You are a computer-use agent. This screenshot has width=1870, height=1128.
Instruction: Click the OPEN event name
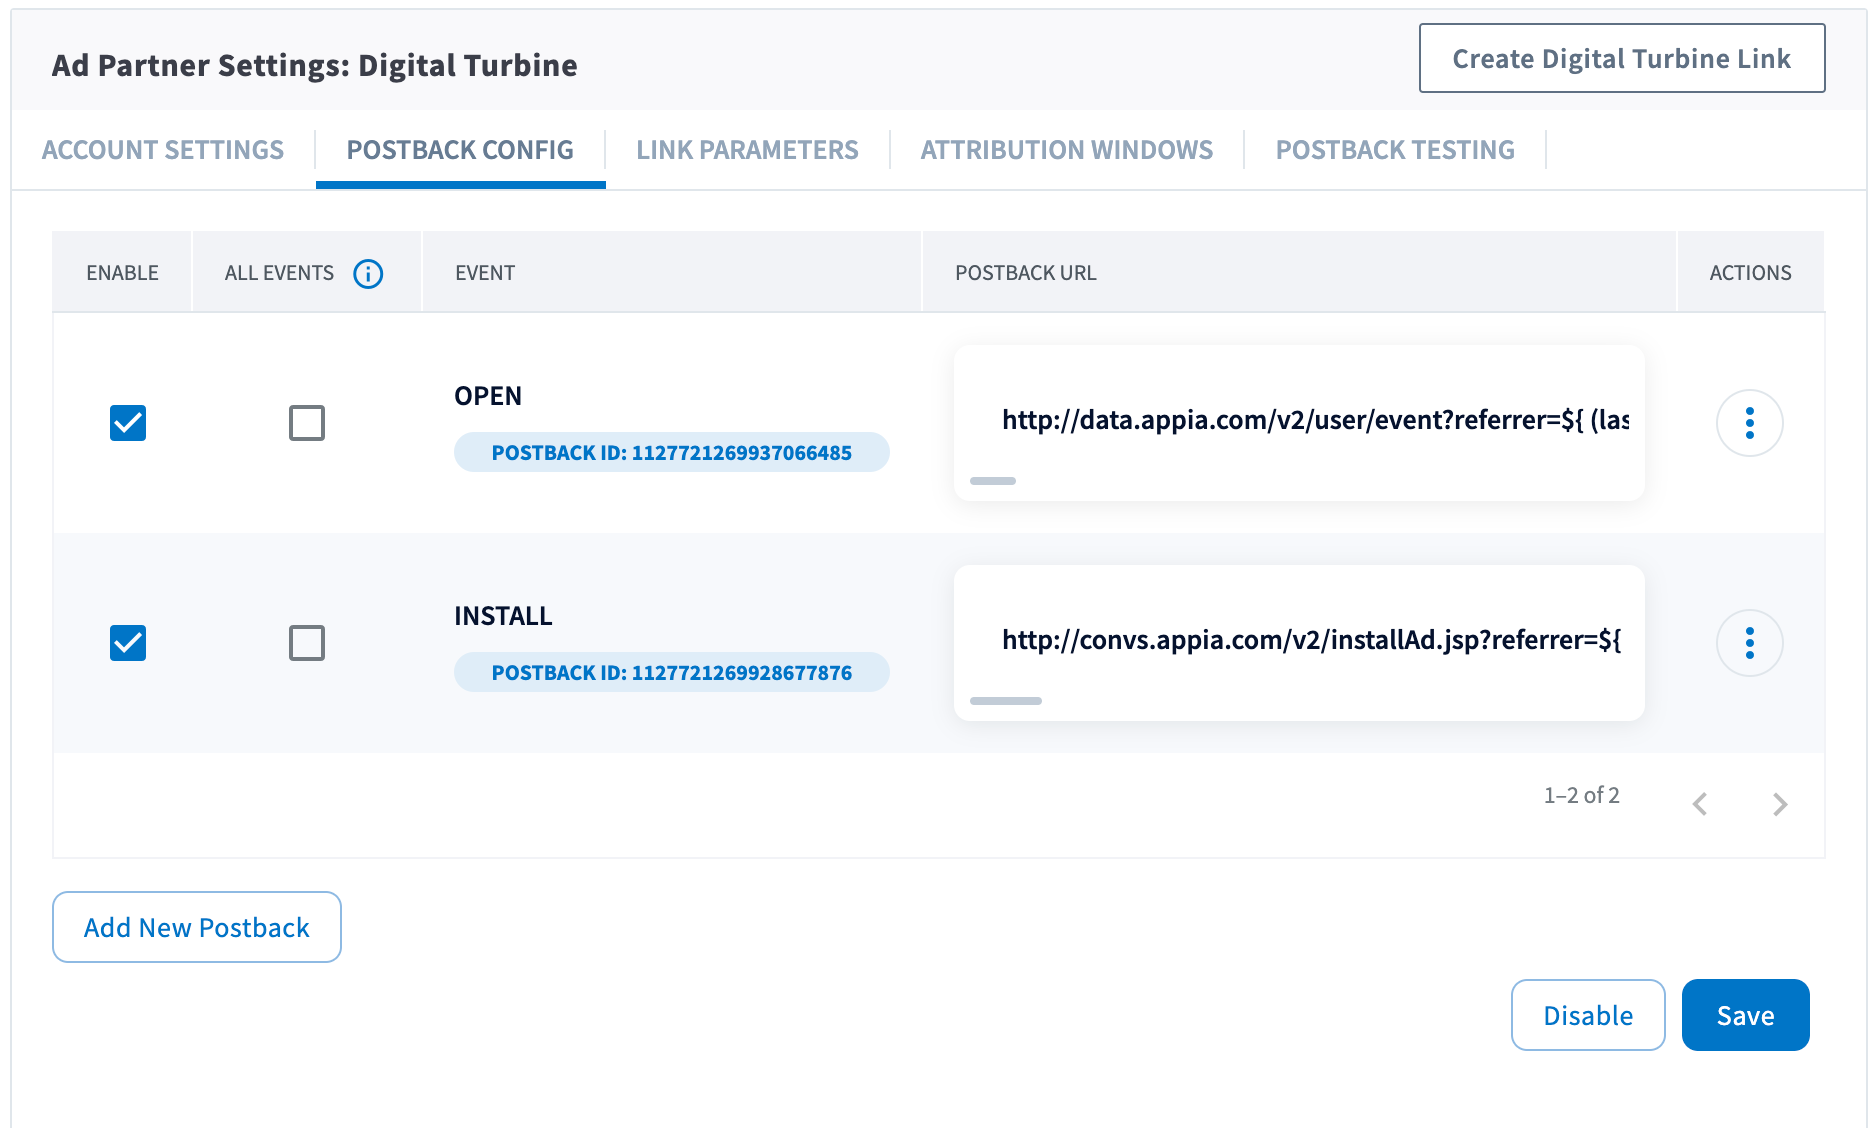coord(488,396)
